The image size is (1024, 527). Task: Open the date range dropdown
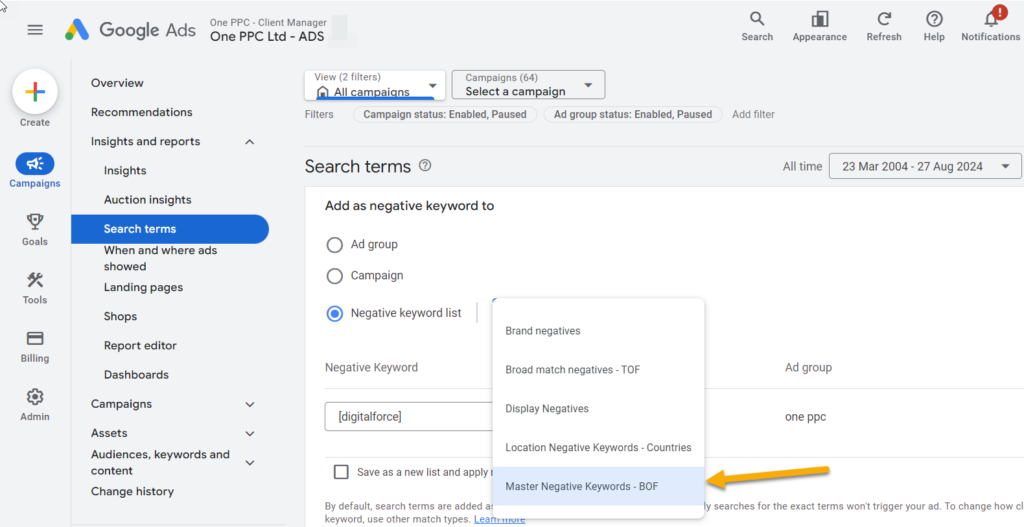[x=925, y=166]
